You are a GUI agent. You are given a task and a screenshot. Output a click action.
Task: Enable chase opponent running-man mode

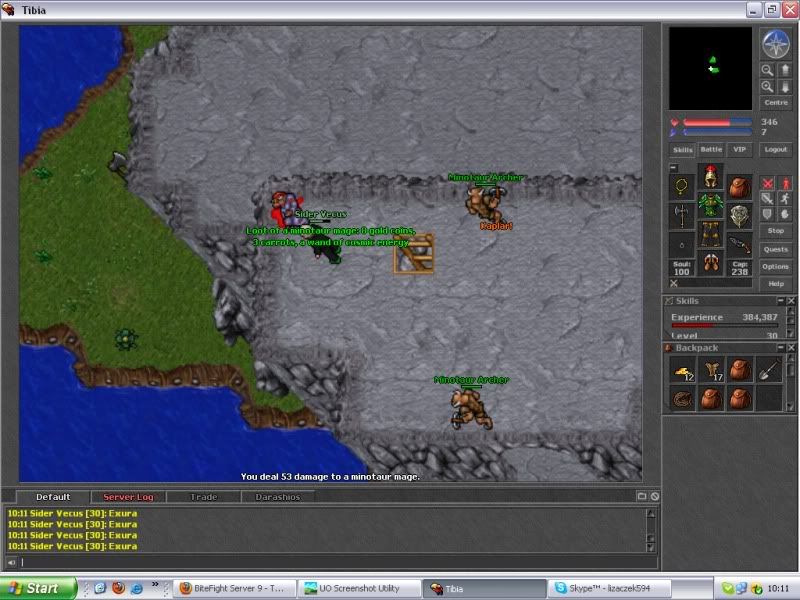pos(785,198)
